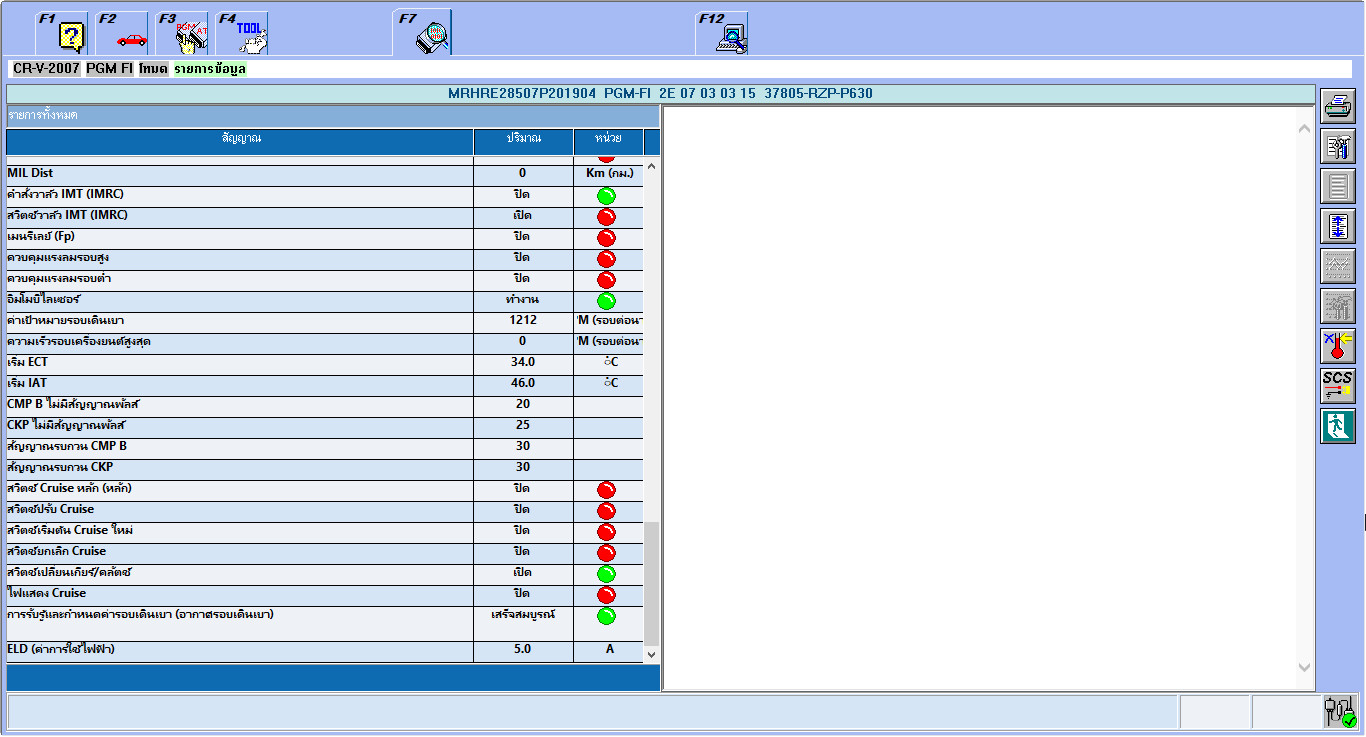Click the greyed-out icon above the thermometer

tap(1337, 306)
